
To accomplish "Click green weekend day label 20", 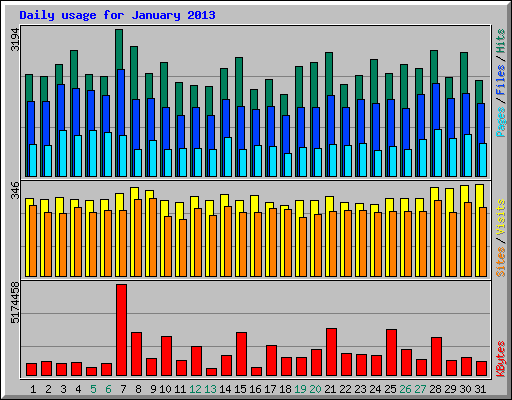I will 315,389.
